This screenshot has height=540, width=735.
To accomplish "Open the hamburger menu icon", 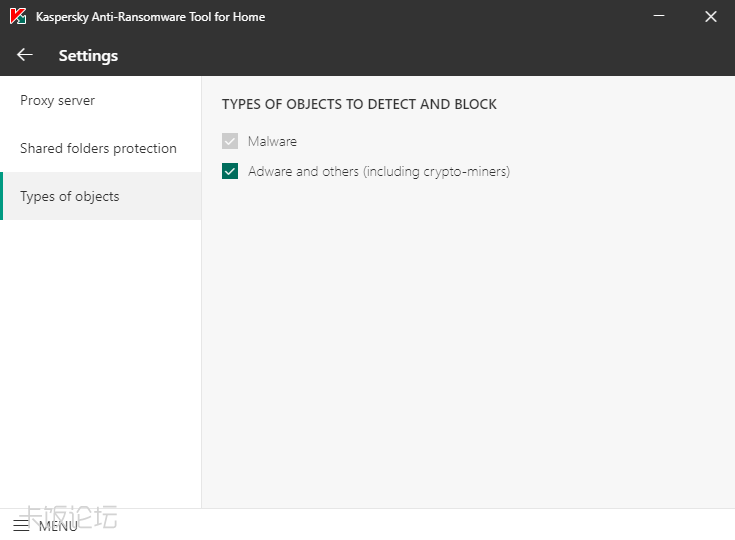I will click(x=21, y=525).
